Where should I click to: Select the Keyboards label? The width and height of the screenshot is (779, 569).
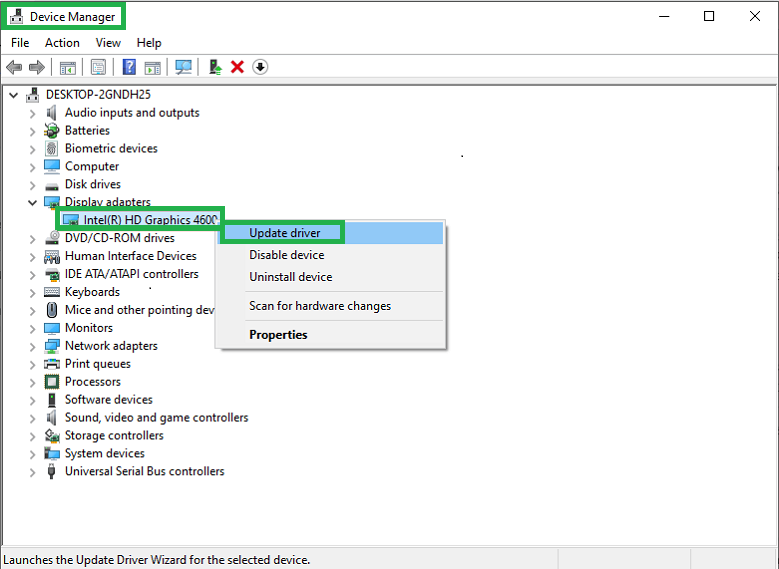click(92, 292)
